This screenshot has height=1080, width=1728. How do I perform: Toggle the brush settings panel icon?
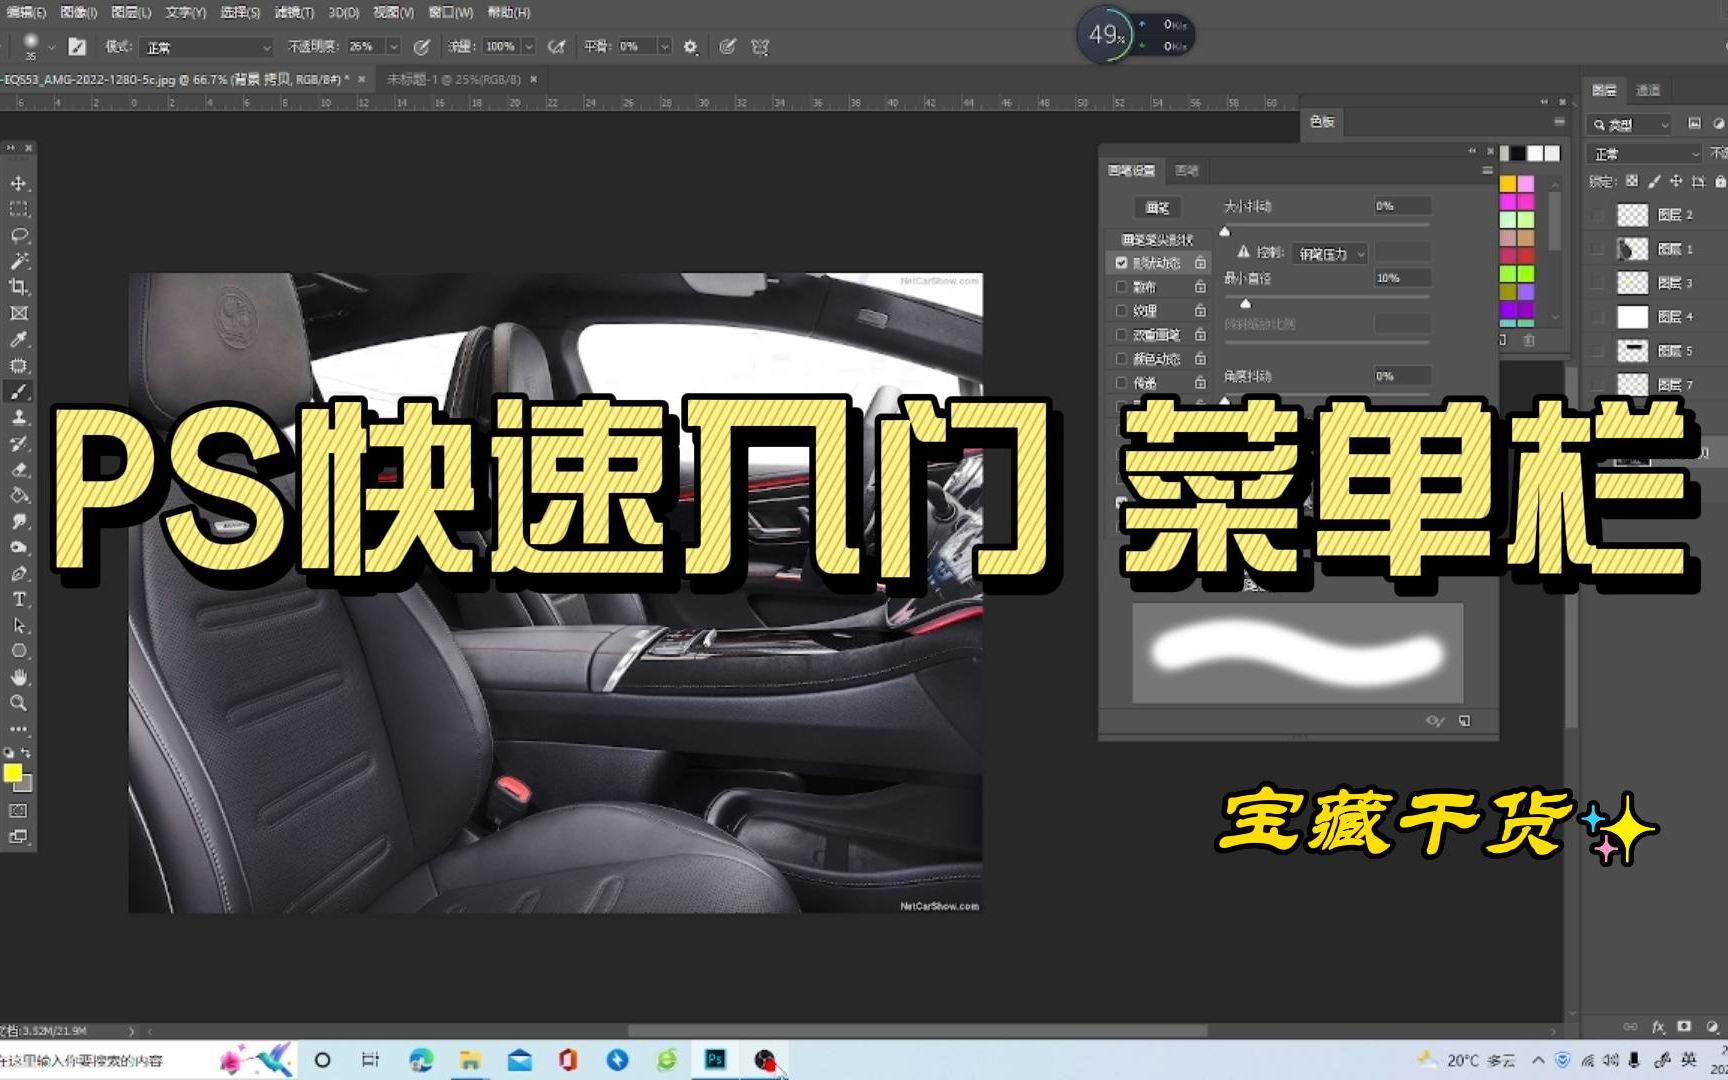pyautogui.click(x=77, y=46)
